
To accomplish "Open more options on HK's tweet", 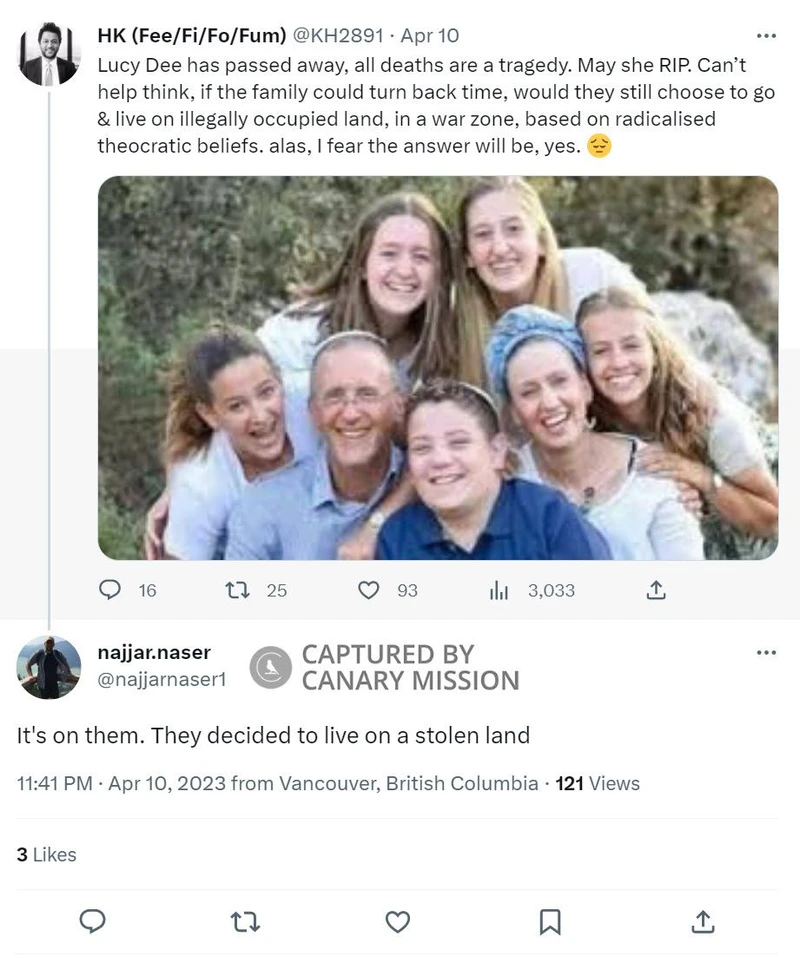I will coord(766,36).
